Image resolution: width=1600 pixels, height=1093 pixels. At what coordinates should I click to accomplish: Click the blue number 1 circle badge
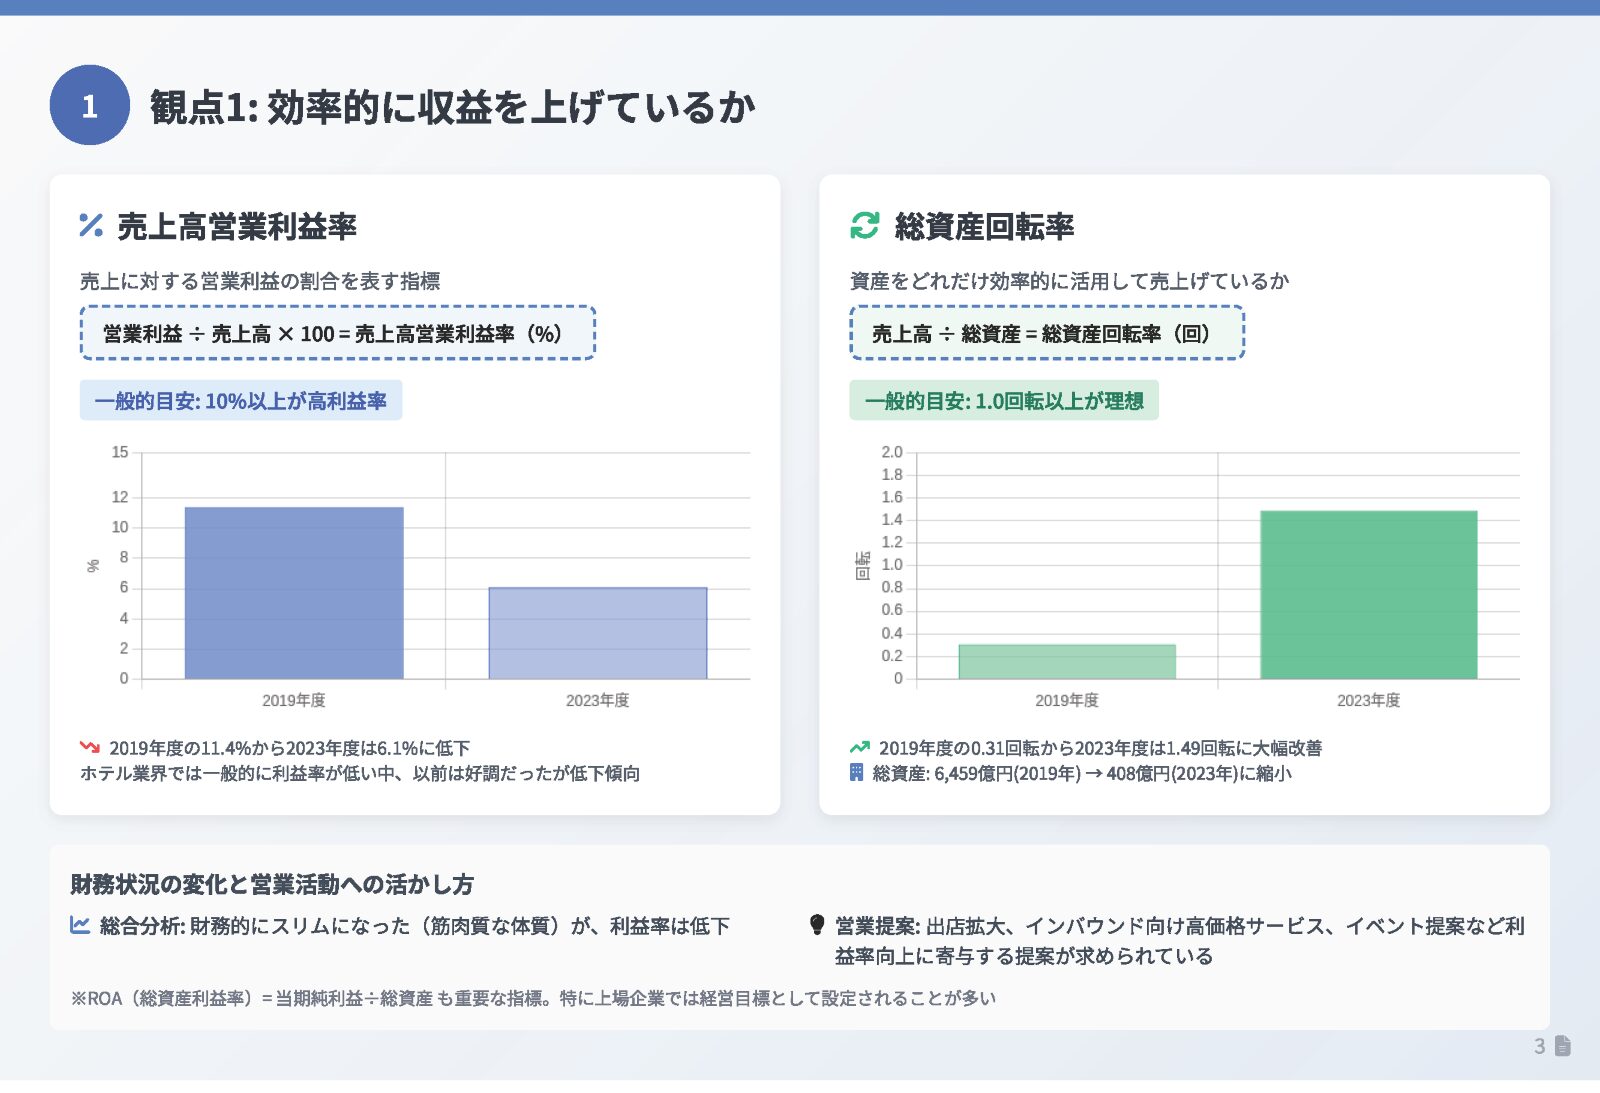[90, 105]
